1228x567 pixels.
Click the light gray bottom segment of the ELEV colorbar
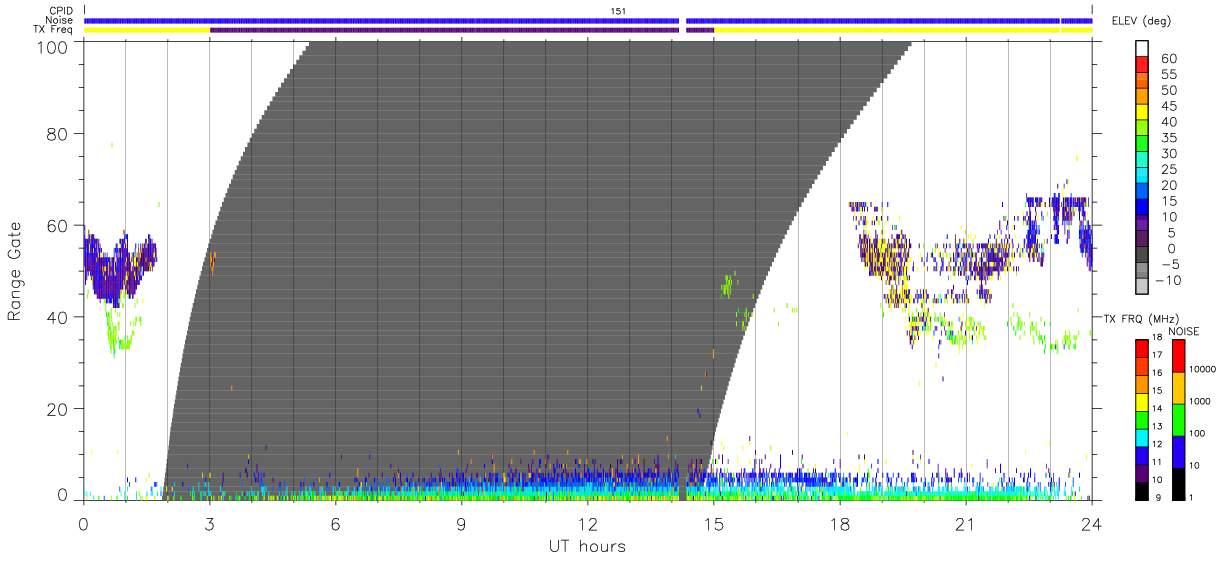coord(1143,287)
